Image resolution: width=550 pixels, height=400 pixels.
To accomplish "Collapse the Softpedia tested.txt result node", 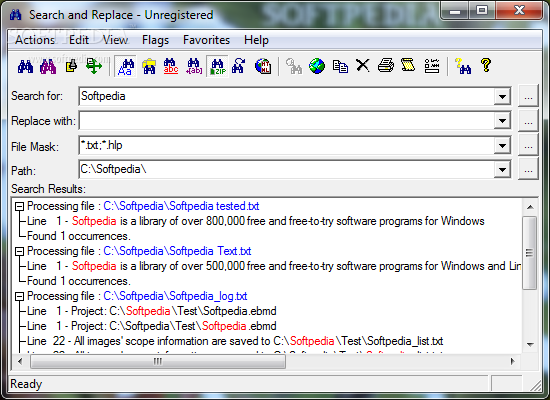I will (x=20, y=206).
